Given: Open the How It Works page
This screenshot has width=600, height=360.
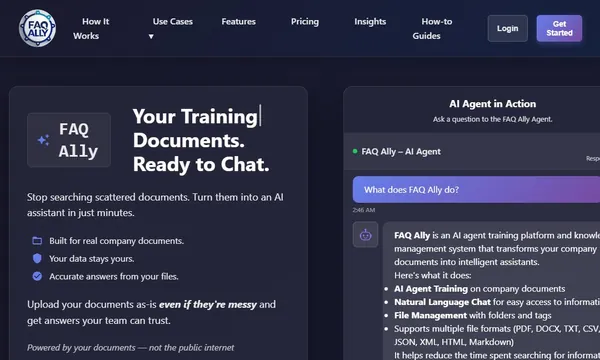Looking at the screenshot, I should tap(91, 29).
